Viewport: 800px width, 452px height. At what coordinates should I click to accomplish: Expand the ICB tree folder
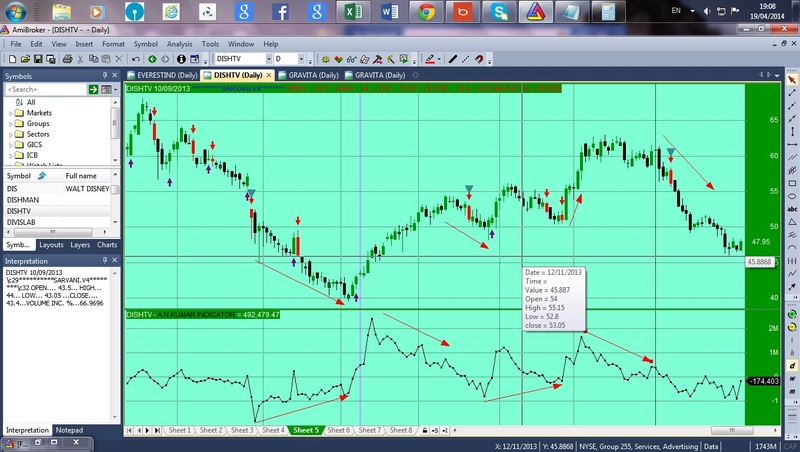pos(11,156)
